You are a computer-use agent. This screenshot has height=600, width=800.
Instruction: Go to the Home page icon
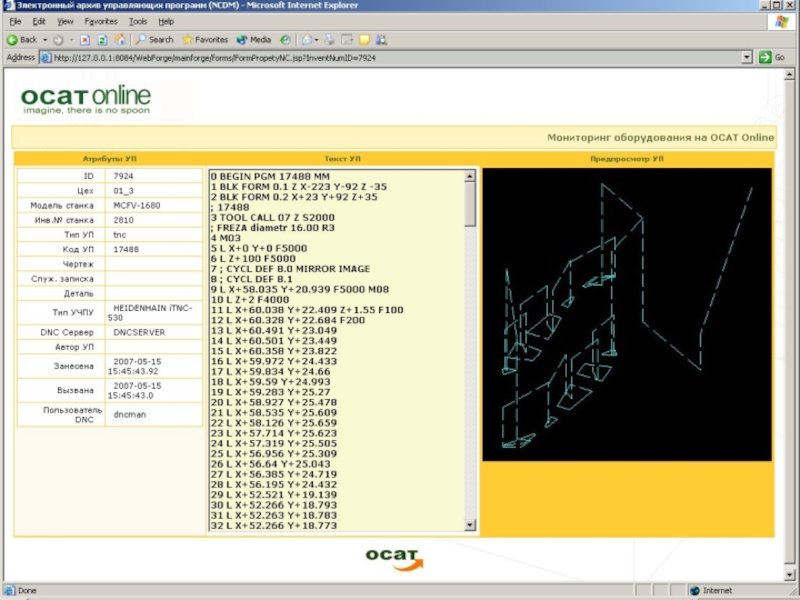[x=119, y=40]
